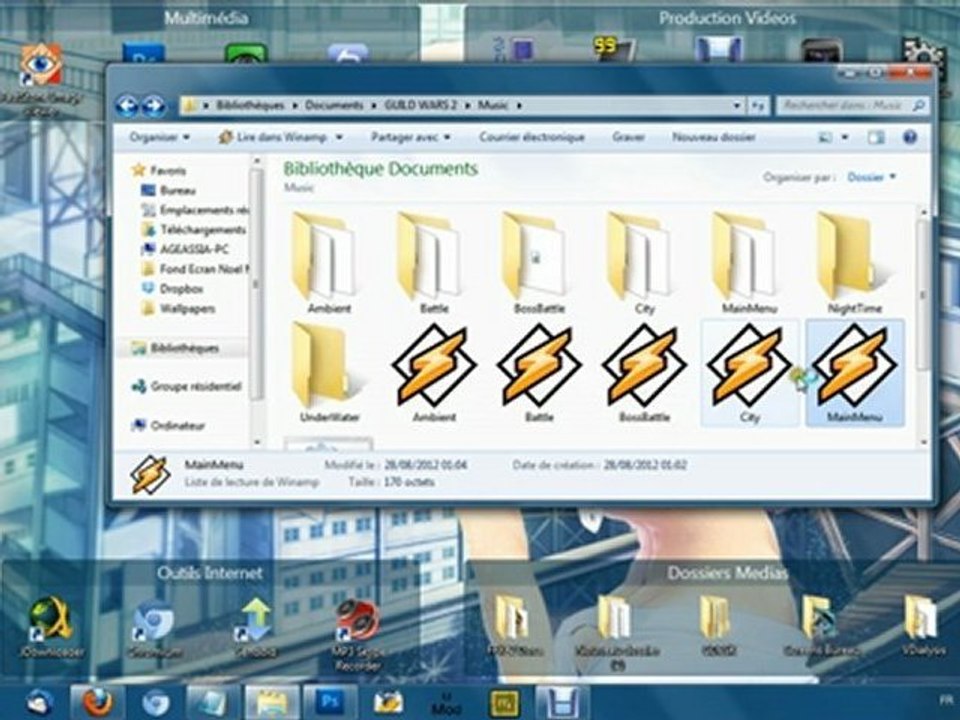
Task: Click the Explorer help question mark icon
Action: click(910, 137)
